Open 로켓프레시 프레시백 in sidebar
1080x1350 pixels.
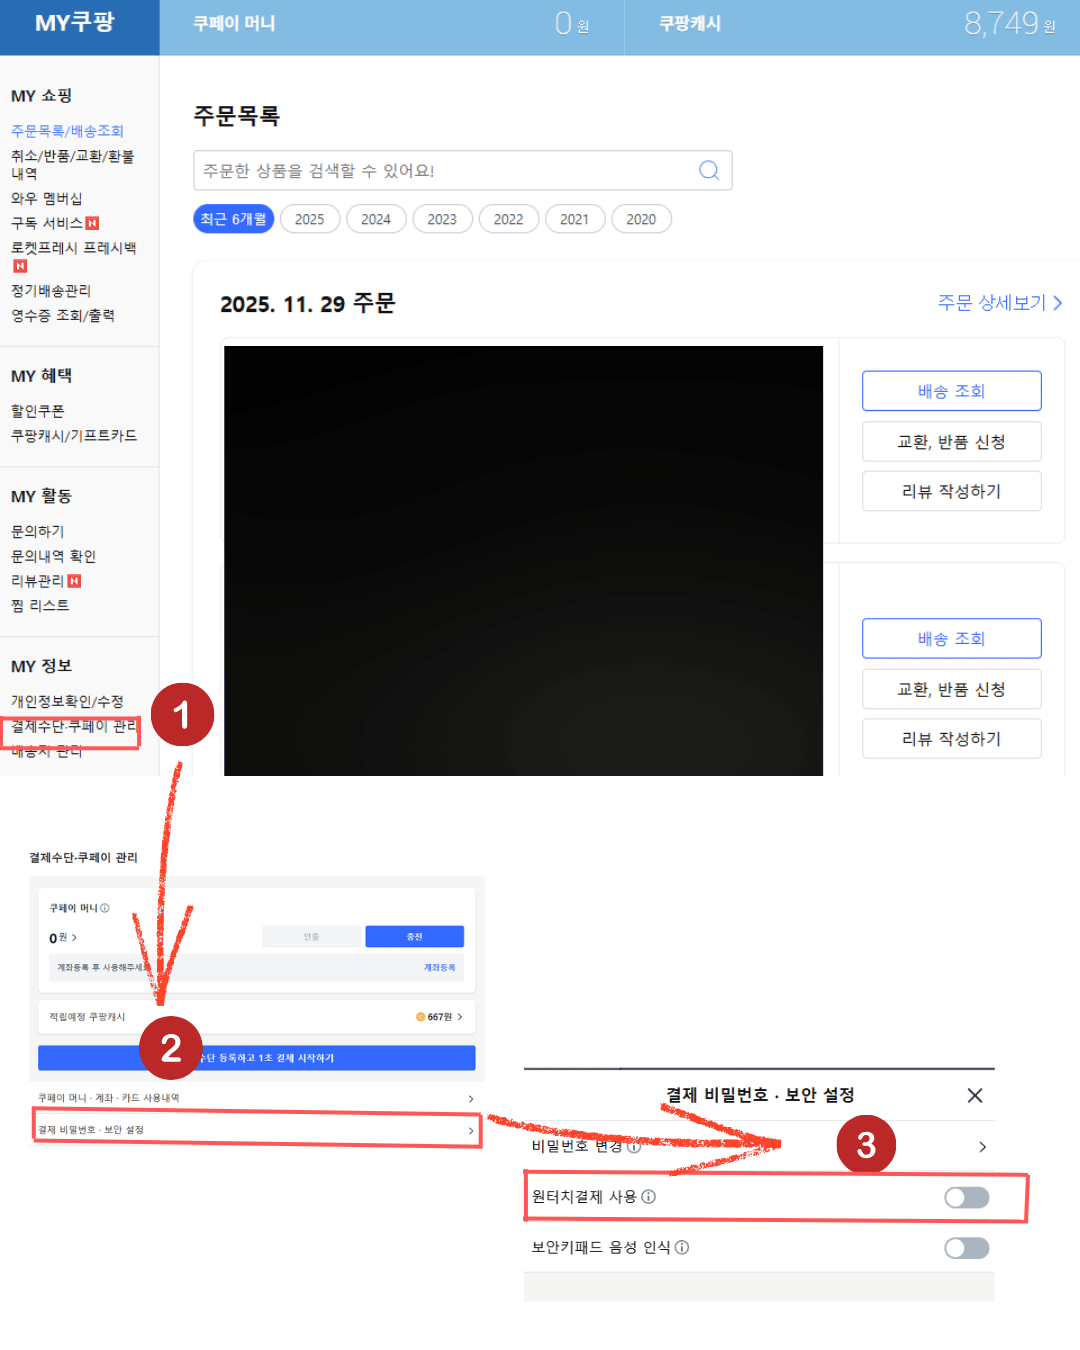click(73, 248)
